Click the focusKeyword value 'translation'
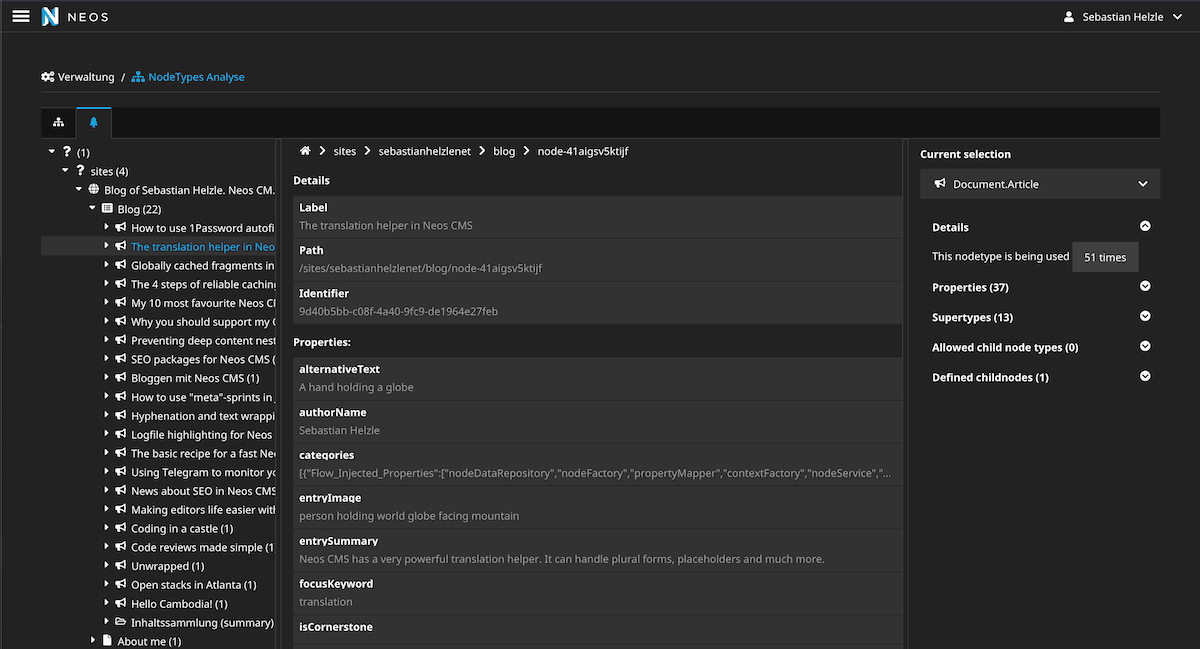This screenshot has width=1200, height=649. 326,602
